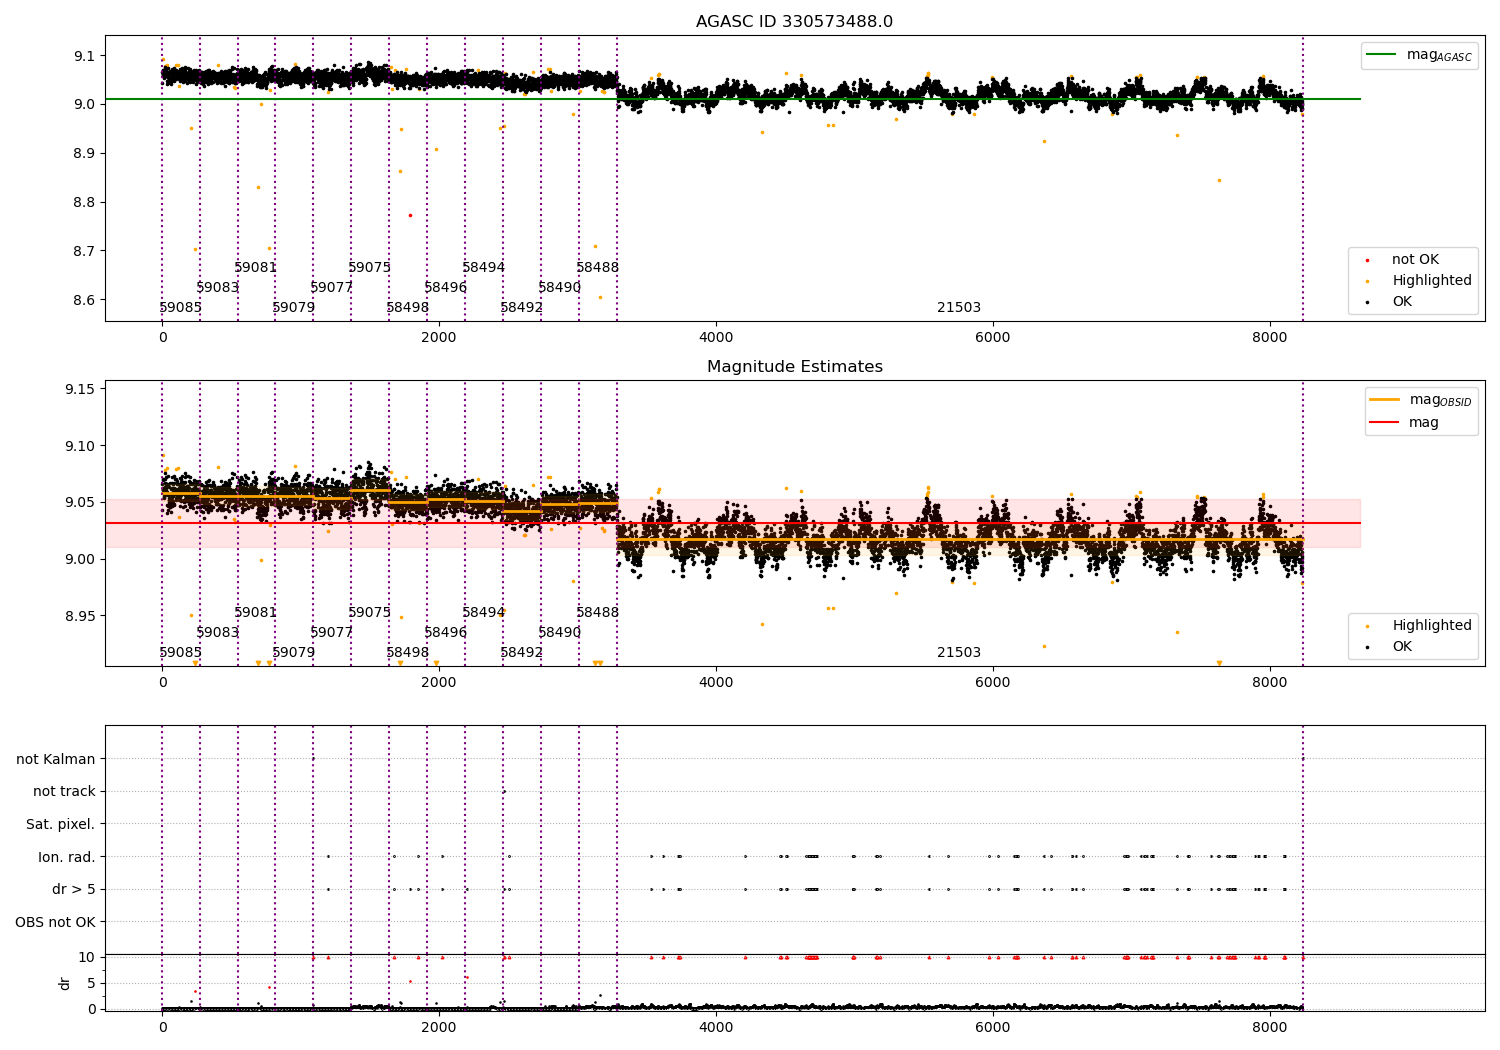Click OBSID label 21503 in the Magnitude Estimates plot
The height and width of the screenshot is (1050, 1500).
tap(959, 652)
